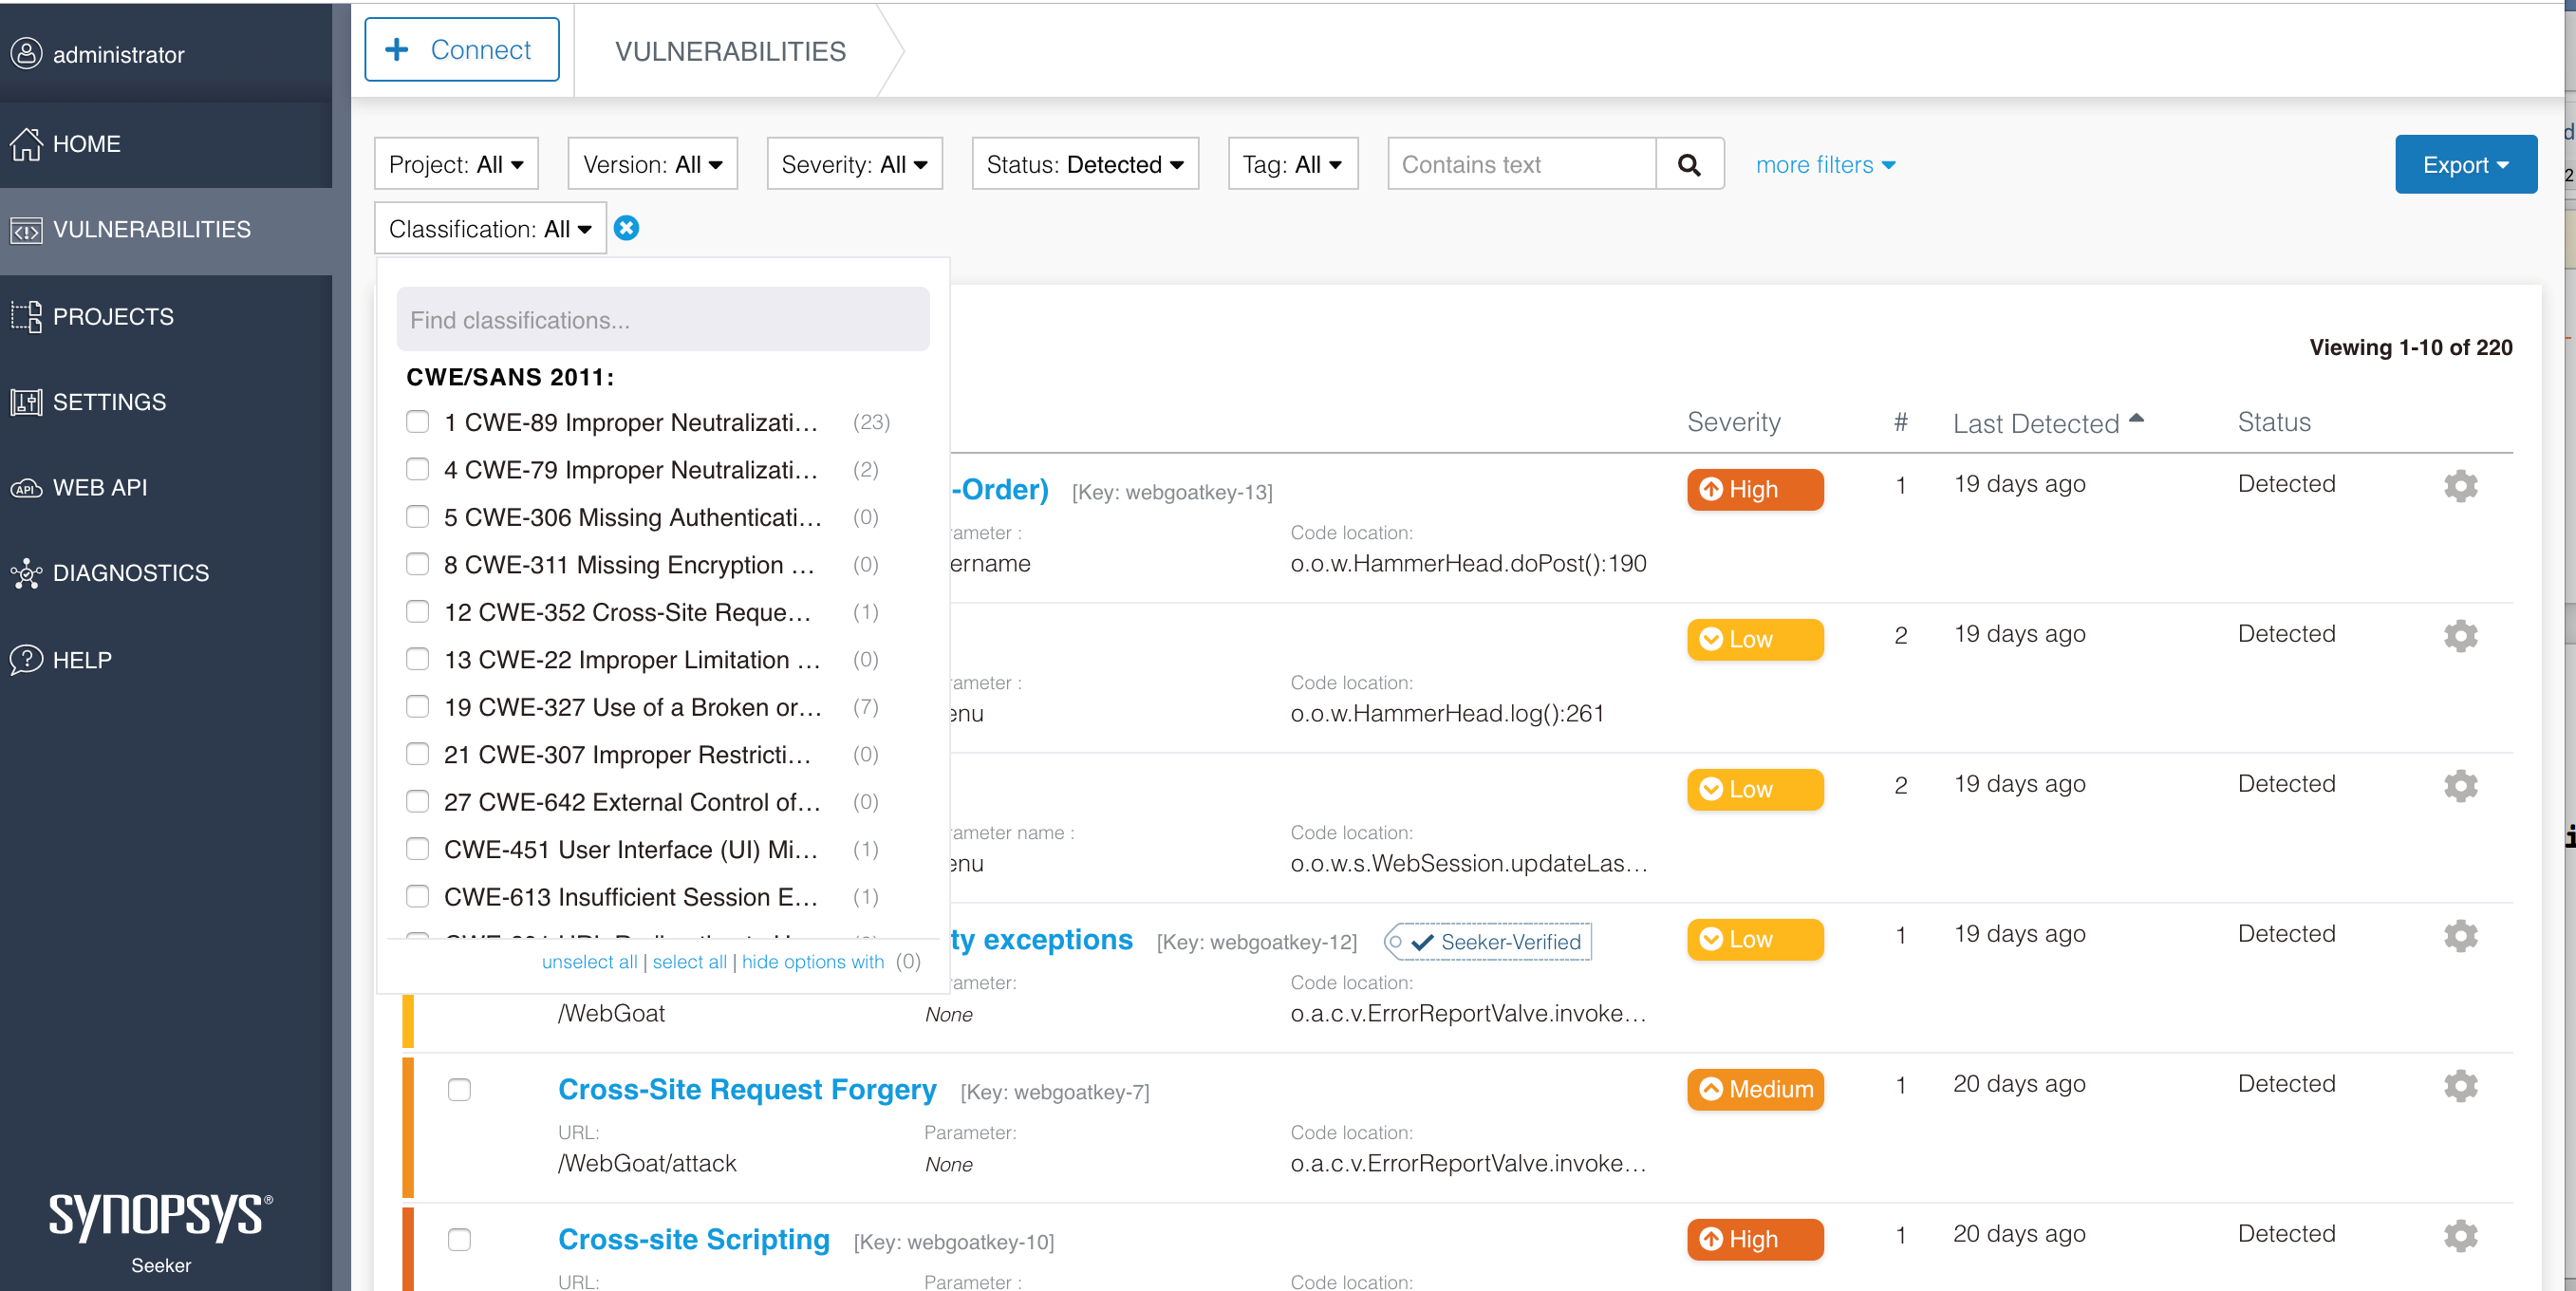The image size is (2576, 1291).
Task: Open the Version: All dropdown
Action: [652, 164]
